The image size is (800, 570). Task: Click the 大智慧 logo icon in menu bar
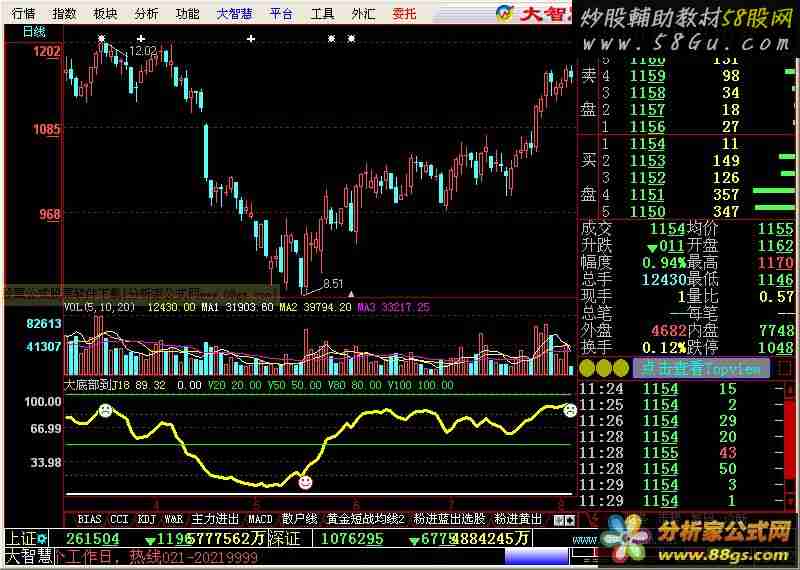[x=505, y=14]
